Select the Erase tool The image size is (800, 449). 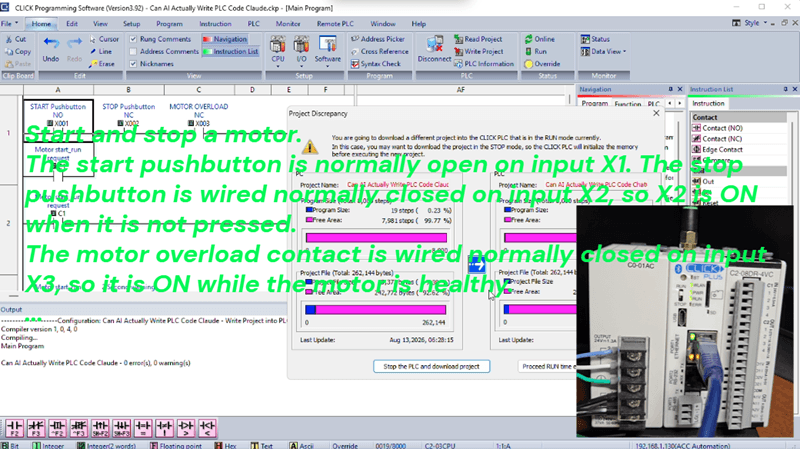tap(102, 64)
